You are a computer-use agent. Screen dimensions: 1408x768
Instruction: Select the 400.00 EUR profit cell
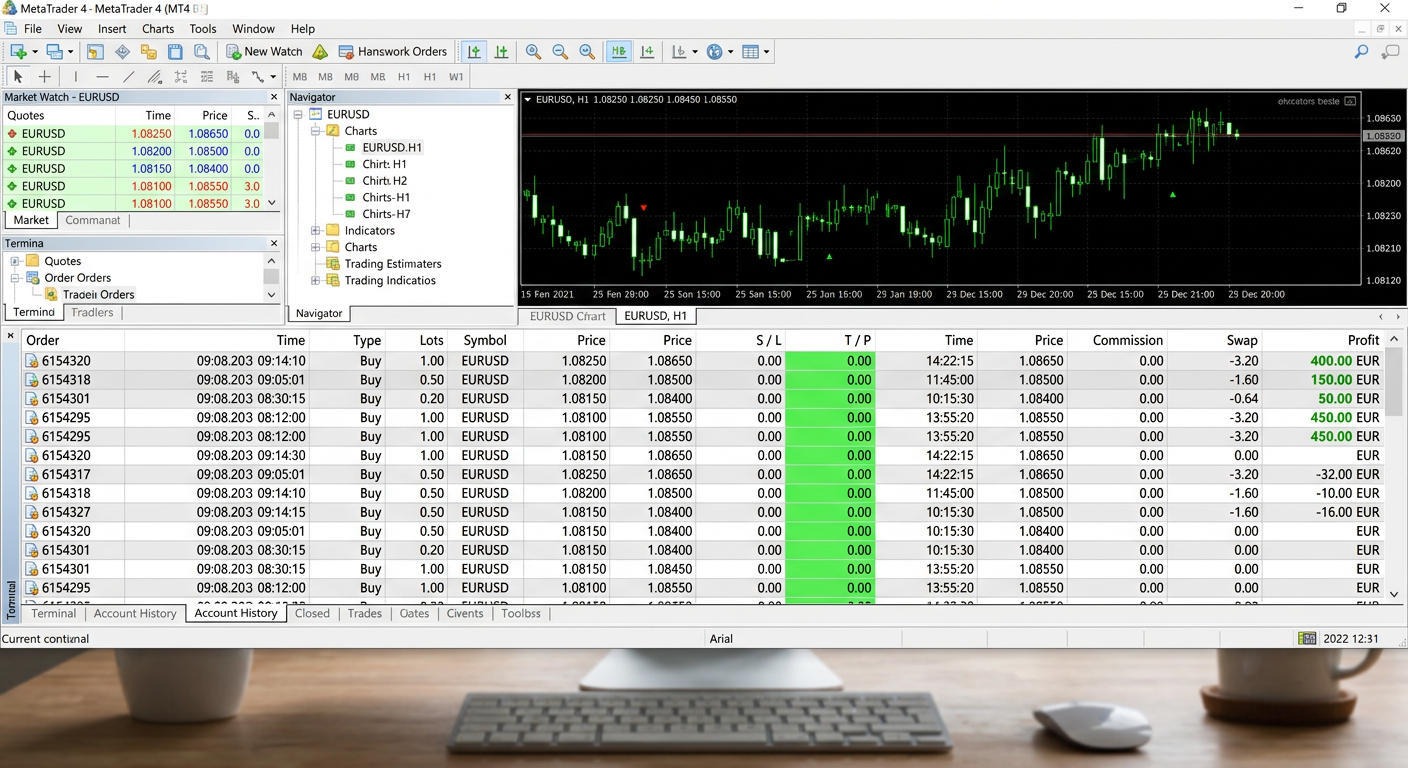[1323, 361]
